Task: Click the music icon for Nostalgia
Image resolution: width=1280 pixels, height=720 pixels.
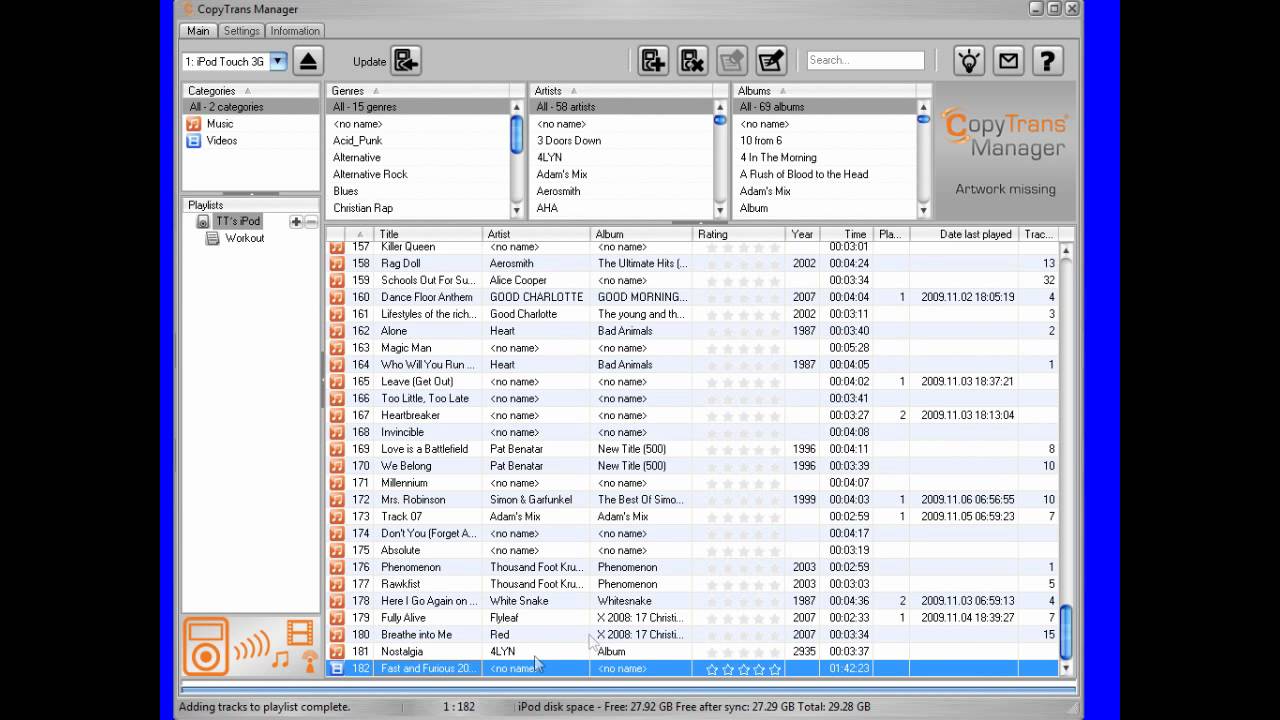Action: pyautogui.click(x=337, y=651)
